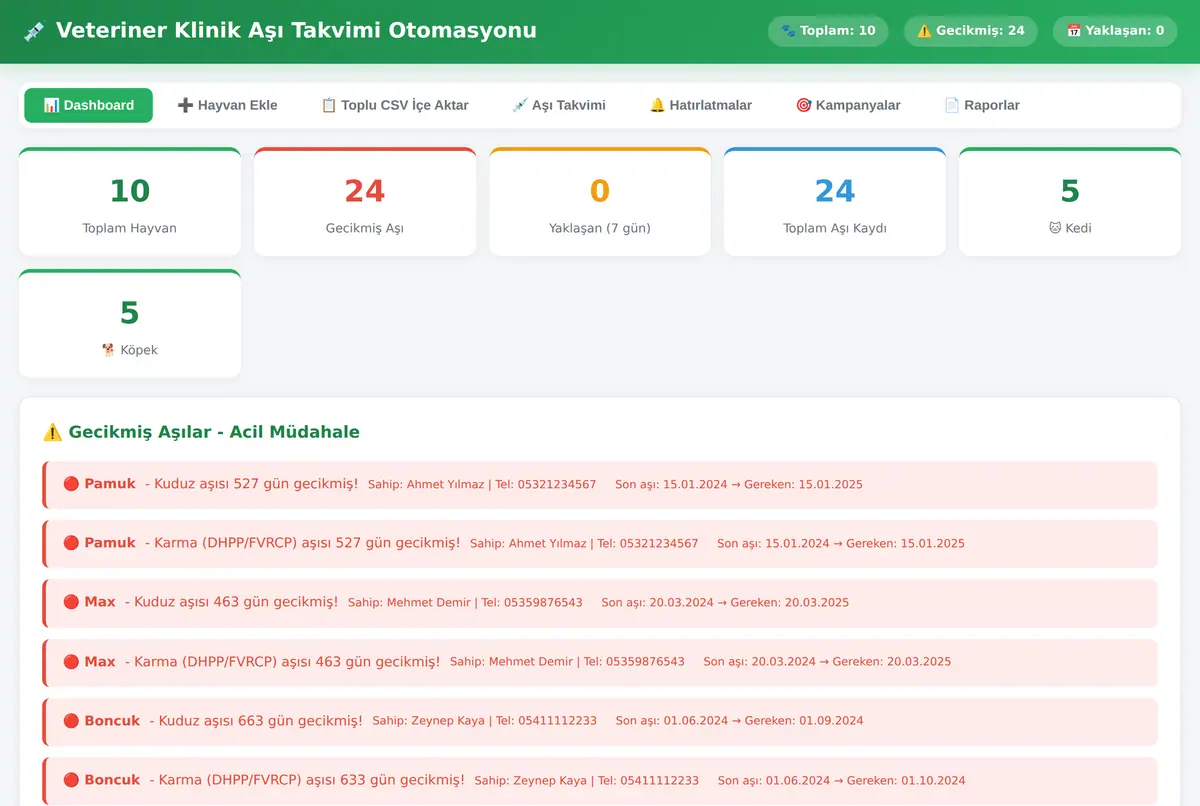Click the calendar icon in Yaklaşan badge
The image size is (1200, 806).
1074,31
